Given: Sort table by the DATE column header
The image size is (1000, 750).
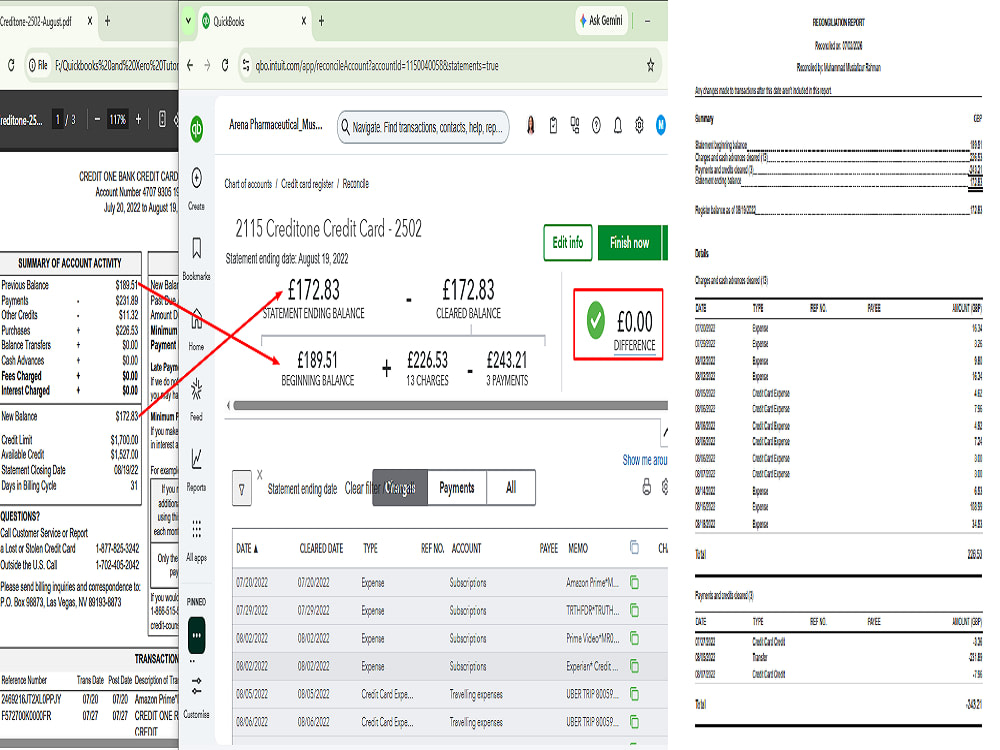Looking at the screenshot, I should tap(247, 548).
